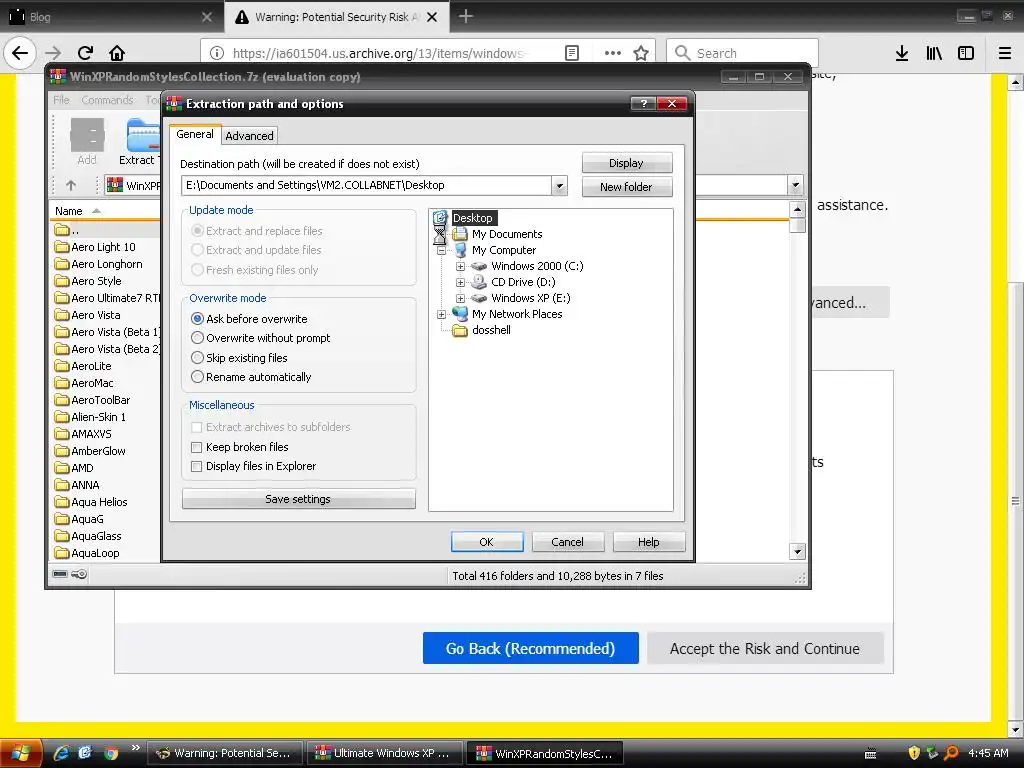This screenshot has width=1024, height=768.
Task: Expand My Network Places tree node
Action: click(441, 314)
